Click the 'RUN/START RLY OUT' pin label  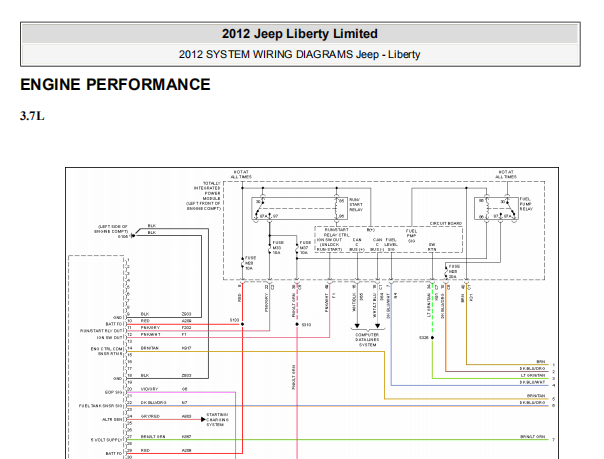point(101,331)
